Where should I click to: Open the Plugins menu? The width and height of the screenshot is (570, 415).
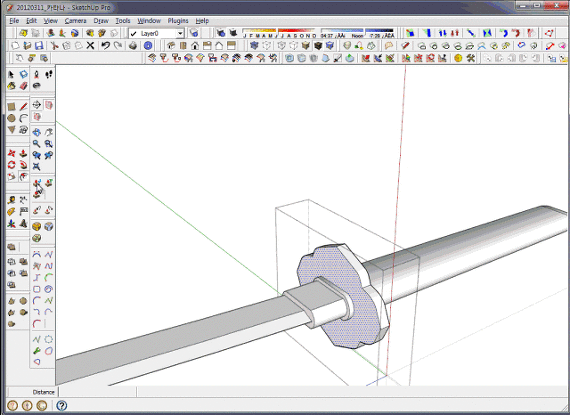(x=178, y=21)
